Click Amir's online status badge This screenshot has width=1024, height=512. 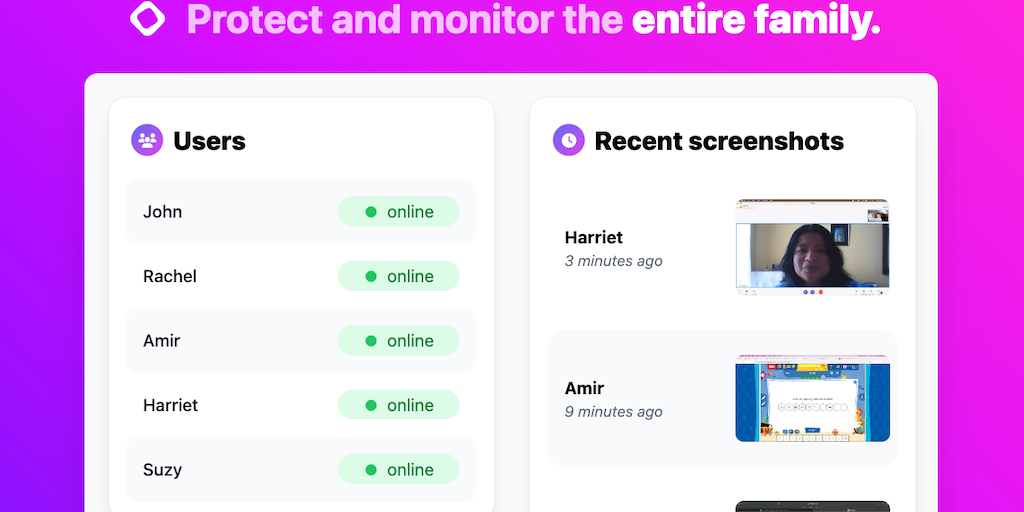pos(398,341)
